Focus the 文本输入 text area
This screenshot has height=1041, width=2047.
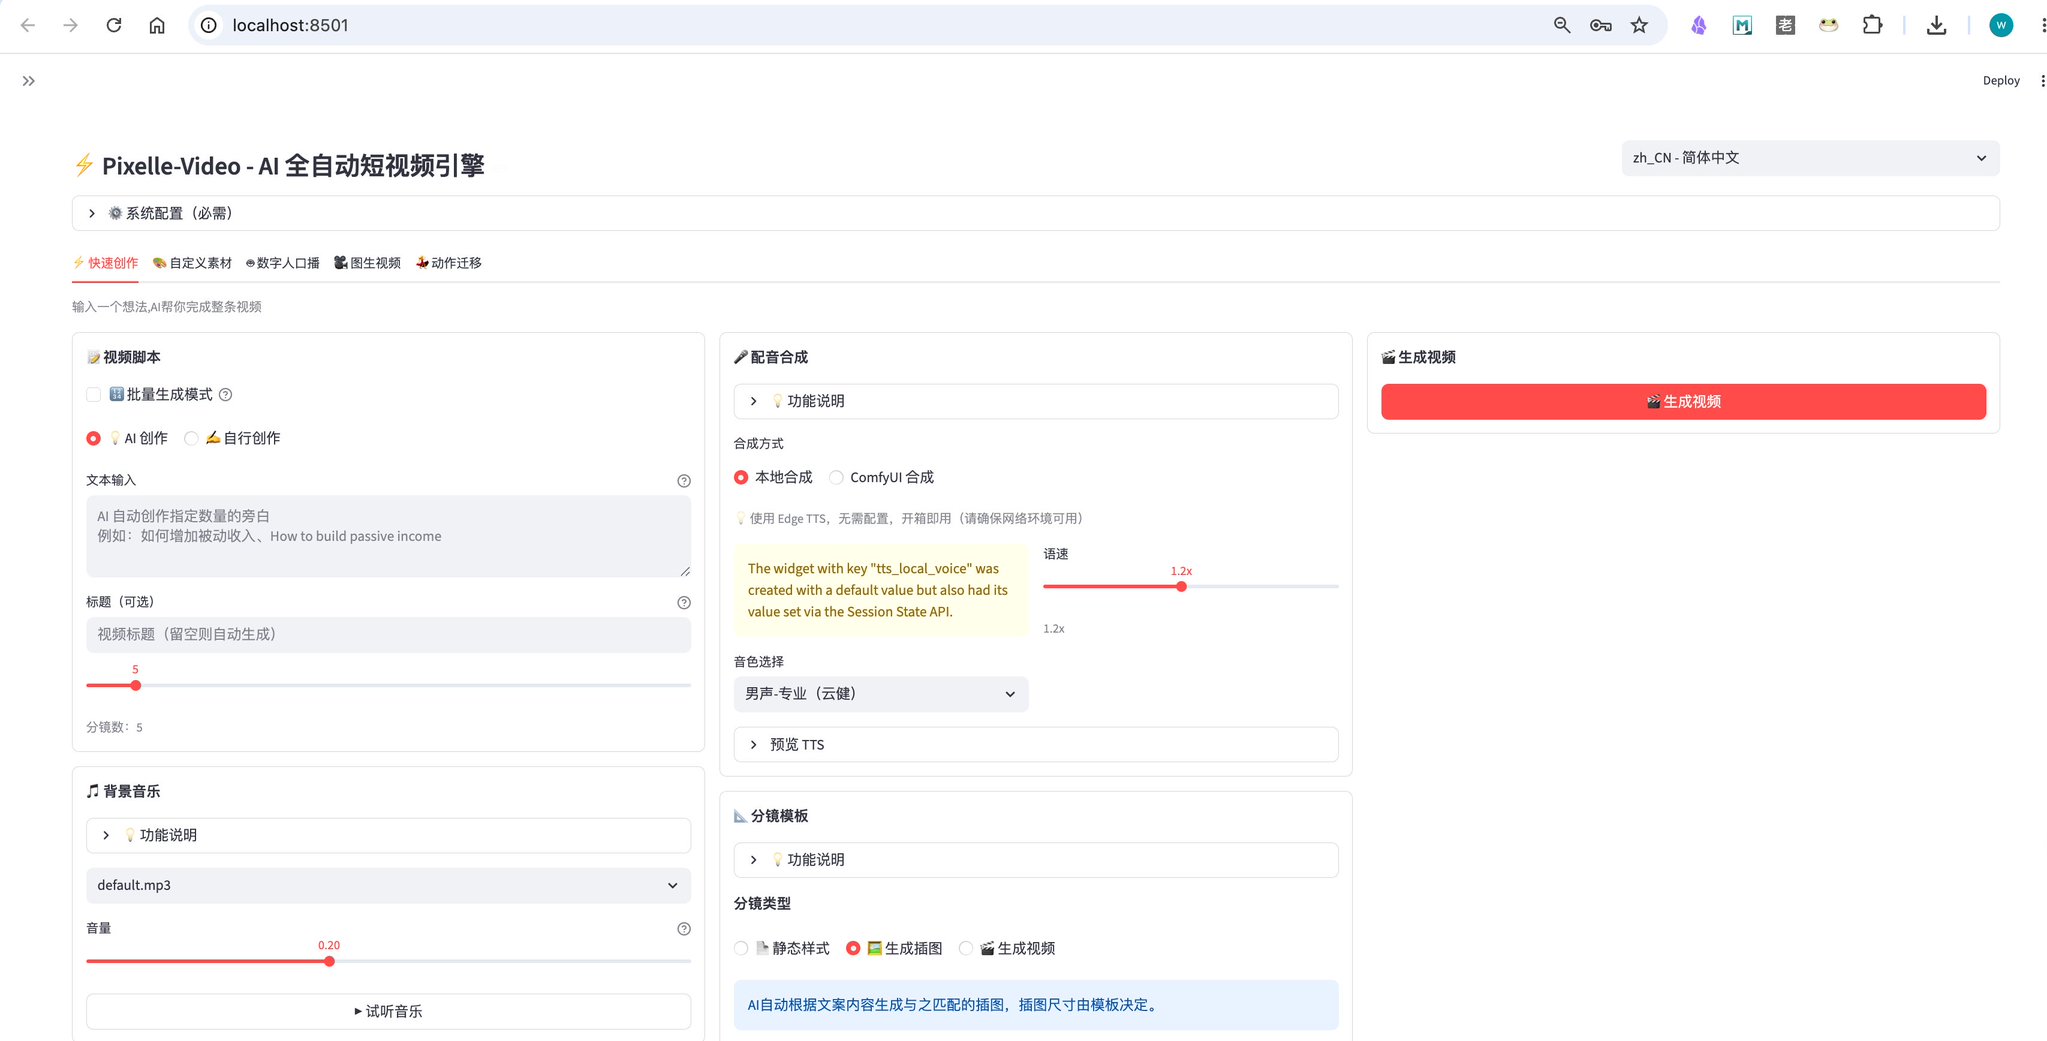(388, 536)
